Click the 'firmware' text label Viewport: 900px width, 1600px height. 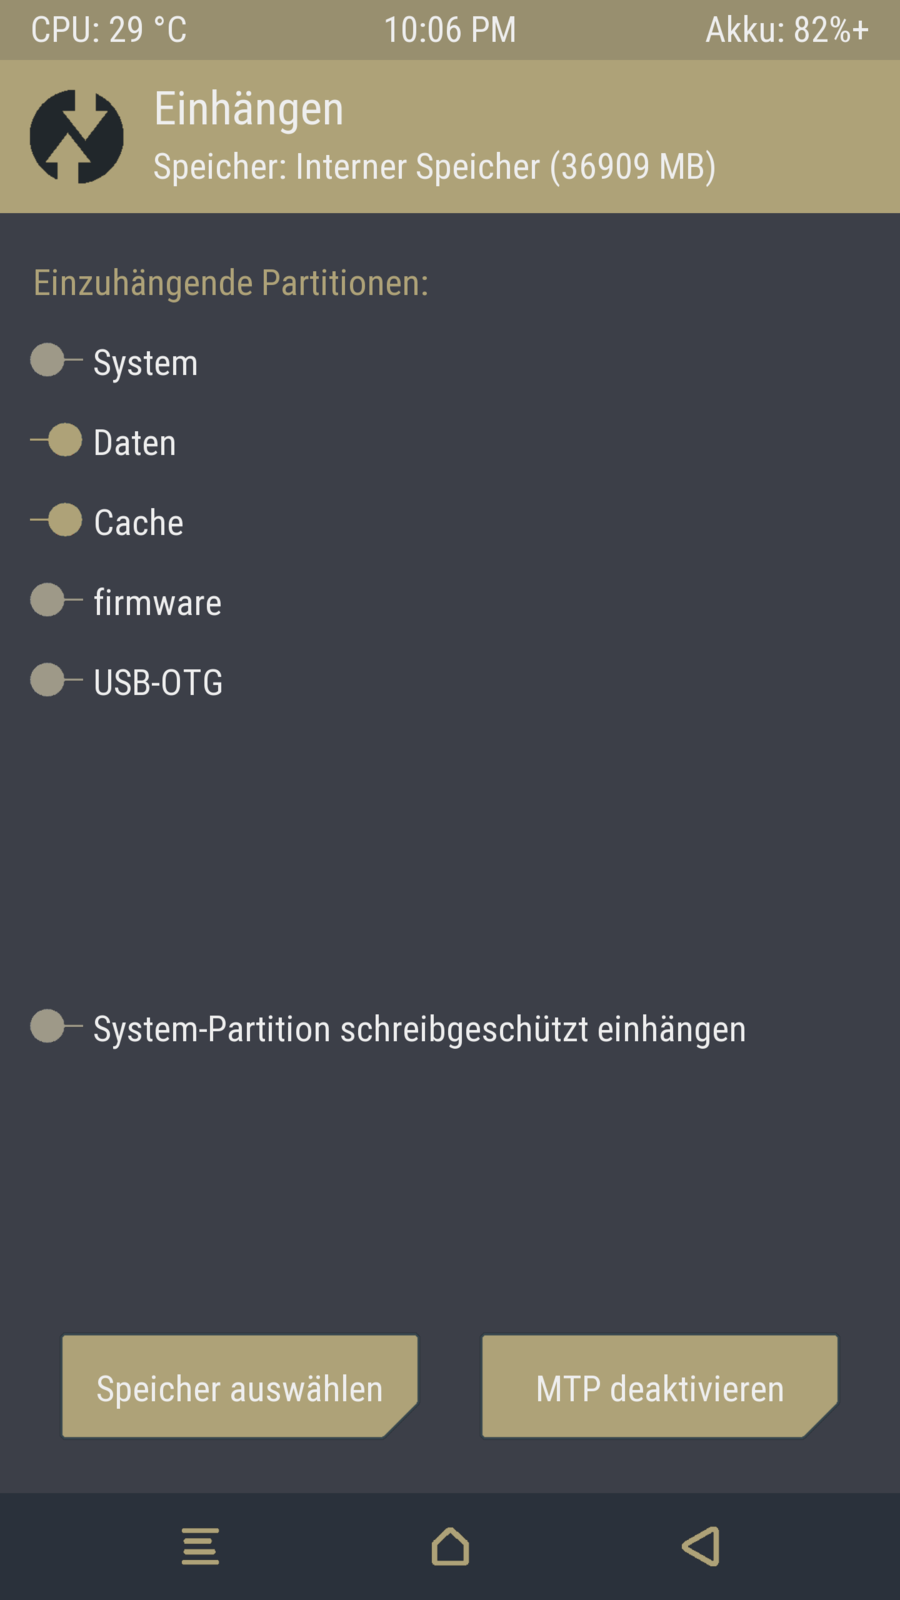tap(158, 603)
